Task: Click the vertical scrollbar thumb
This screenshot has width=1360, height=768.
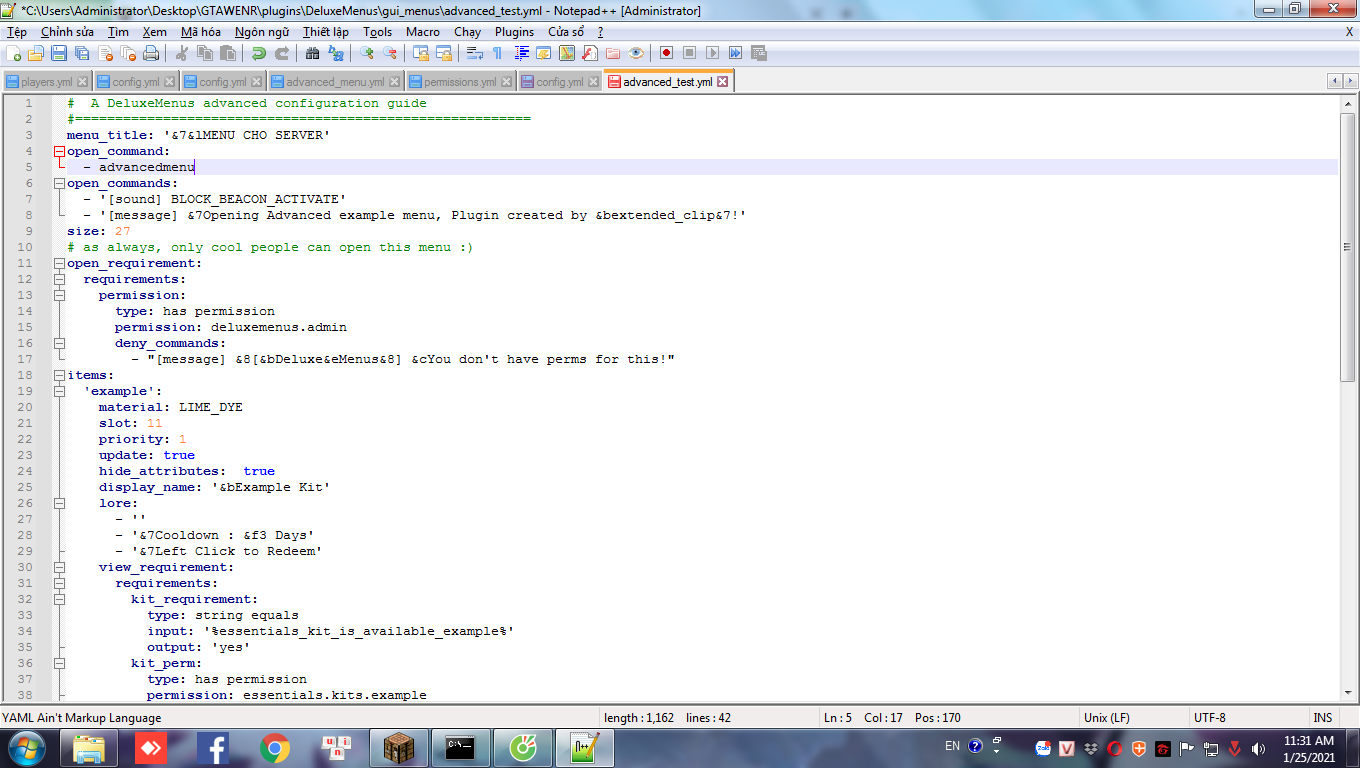Action: click(1348, 245)
